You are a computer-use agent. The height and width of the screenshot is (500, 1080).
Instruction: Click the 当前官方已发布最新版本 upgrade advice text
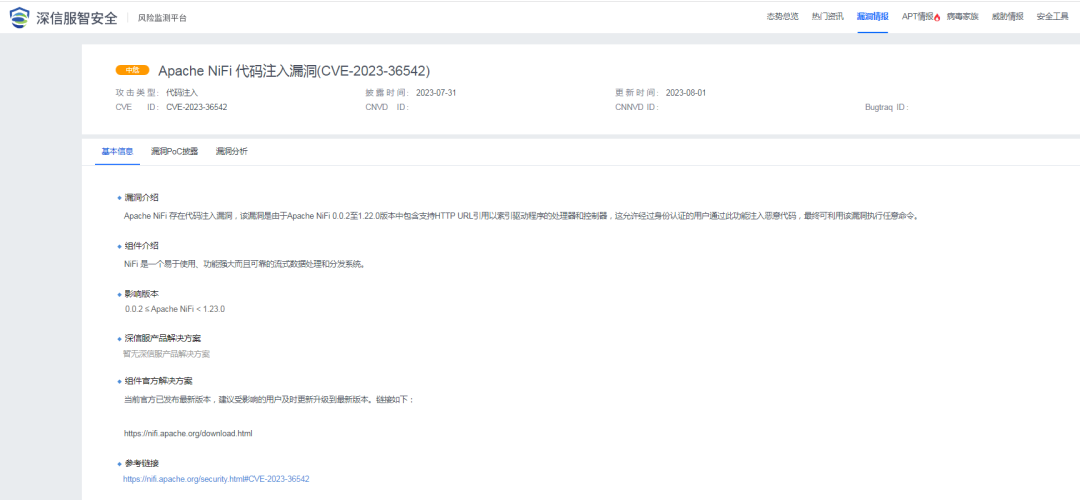point(269,399)
